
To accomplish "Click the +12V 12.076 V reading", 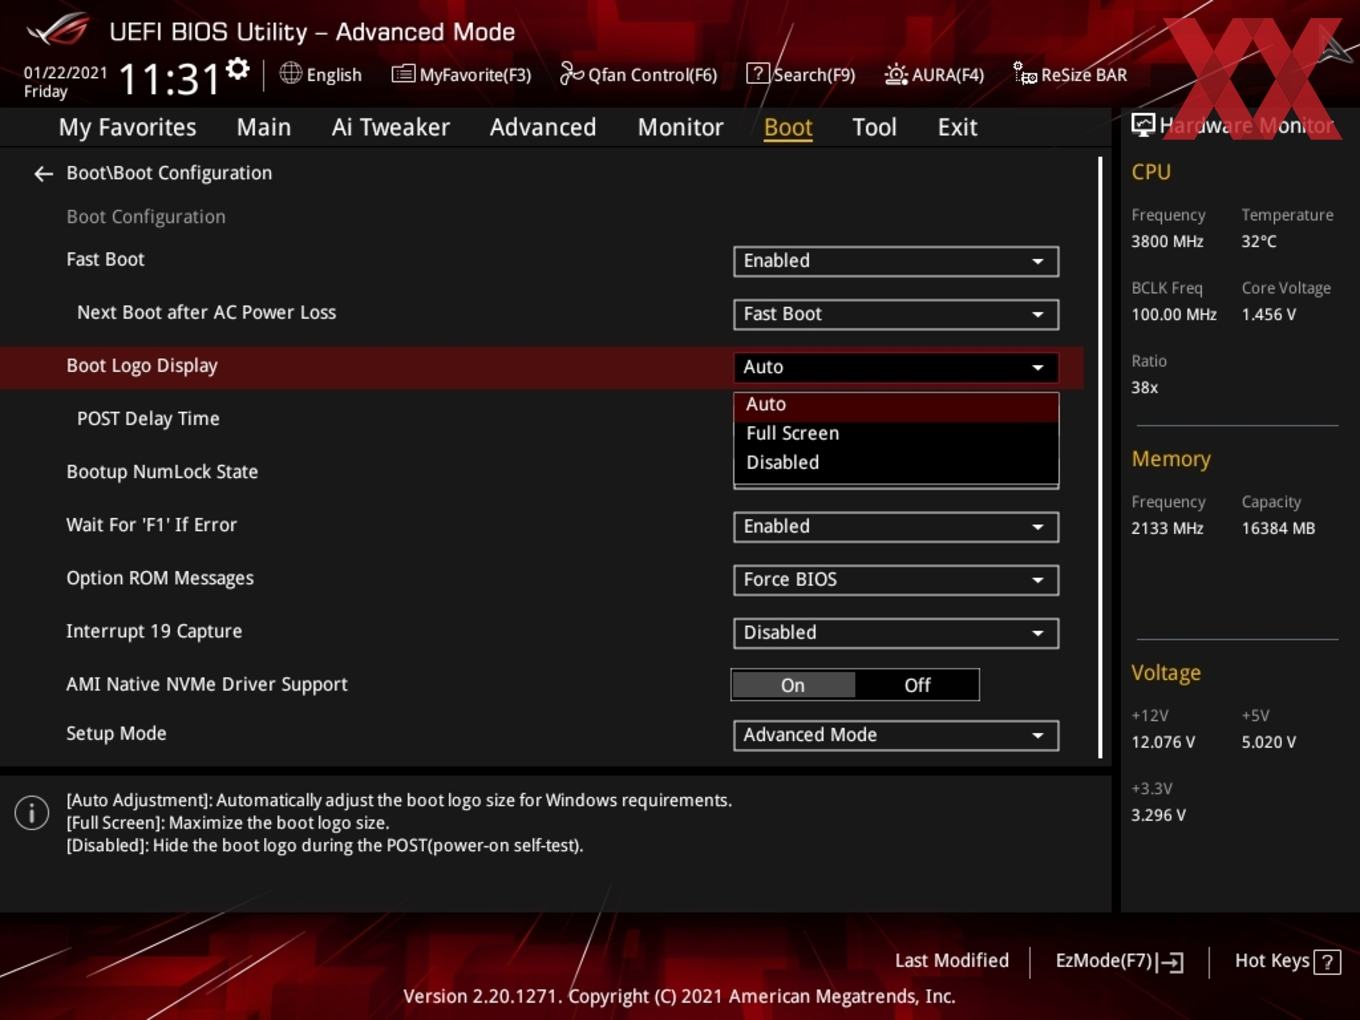I will click(1163, 742).
